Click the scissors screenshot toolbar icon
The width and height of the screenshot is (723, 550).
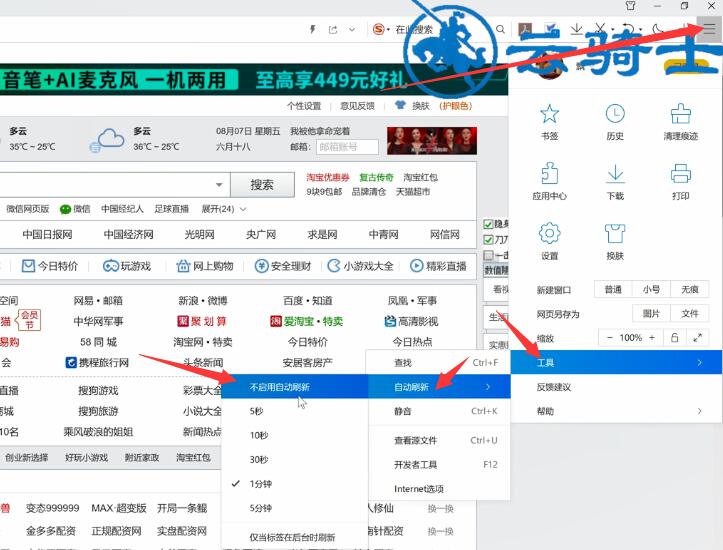(599, 29)
